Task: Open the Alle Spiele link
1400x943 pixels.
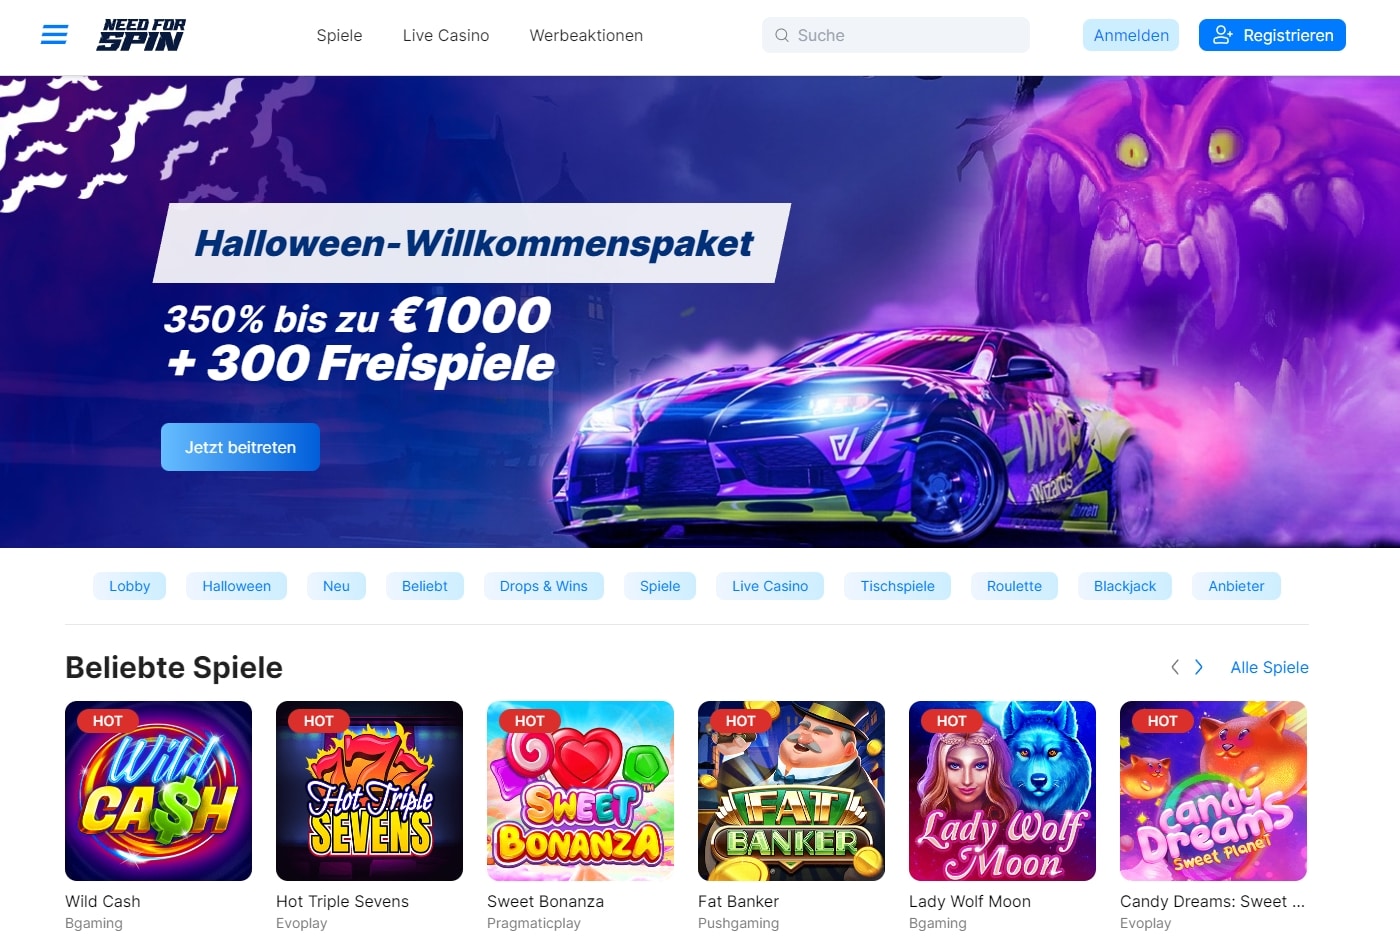Action: point(1269,667)
